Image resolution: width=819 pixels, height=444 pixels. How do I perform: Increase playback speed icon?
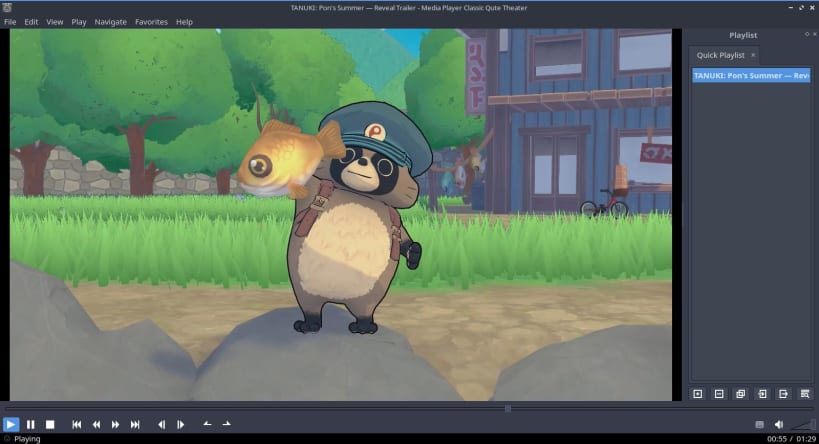(x=227, y=424)
